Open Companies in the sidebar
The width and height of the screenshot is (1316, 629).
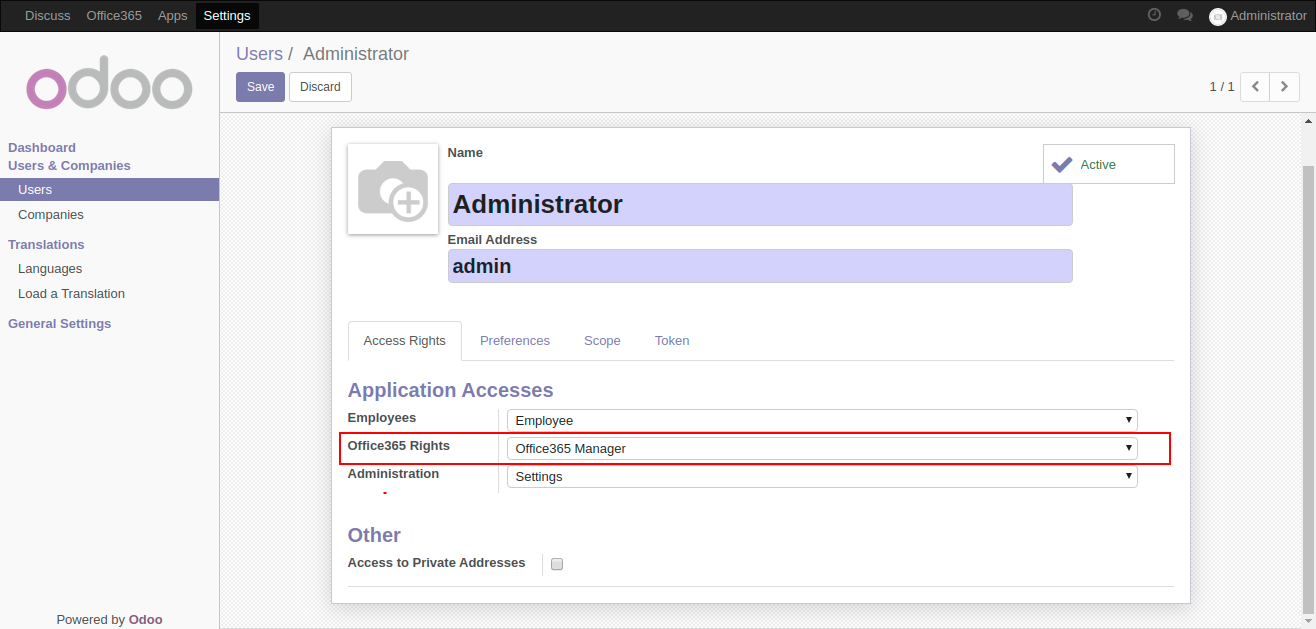pos(51,215)
